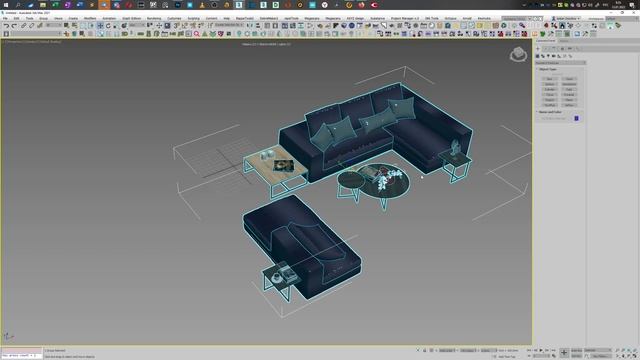The height and width of the screenshot is (360, 640).
Task: Open the Customize menu
Action: click(x=174, y=18)
